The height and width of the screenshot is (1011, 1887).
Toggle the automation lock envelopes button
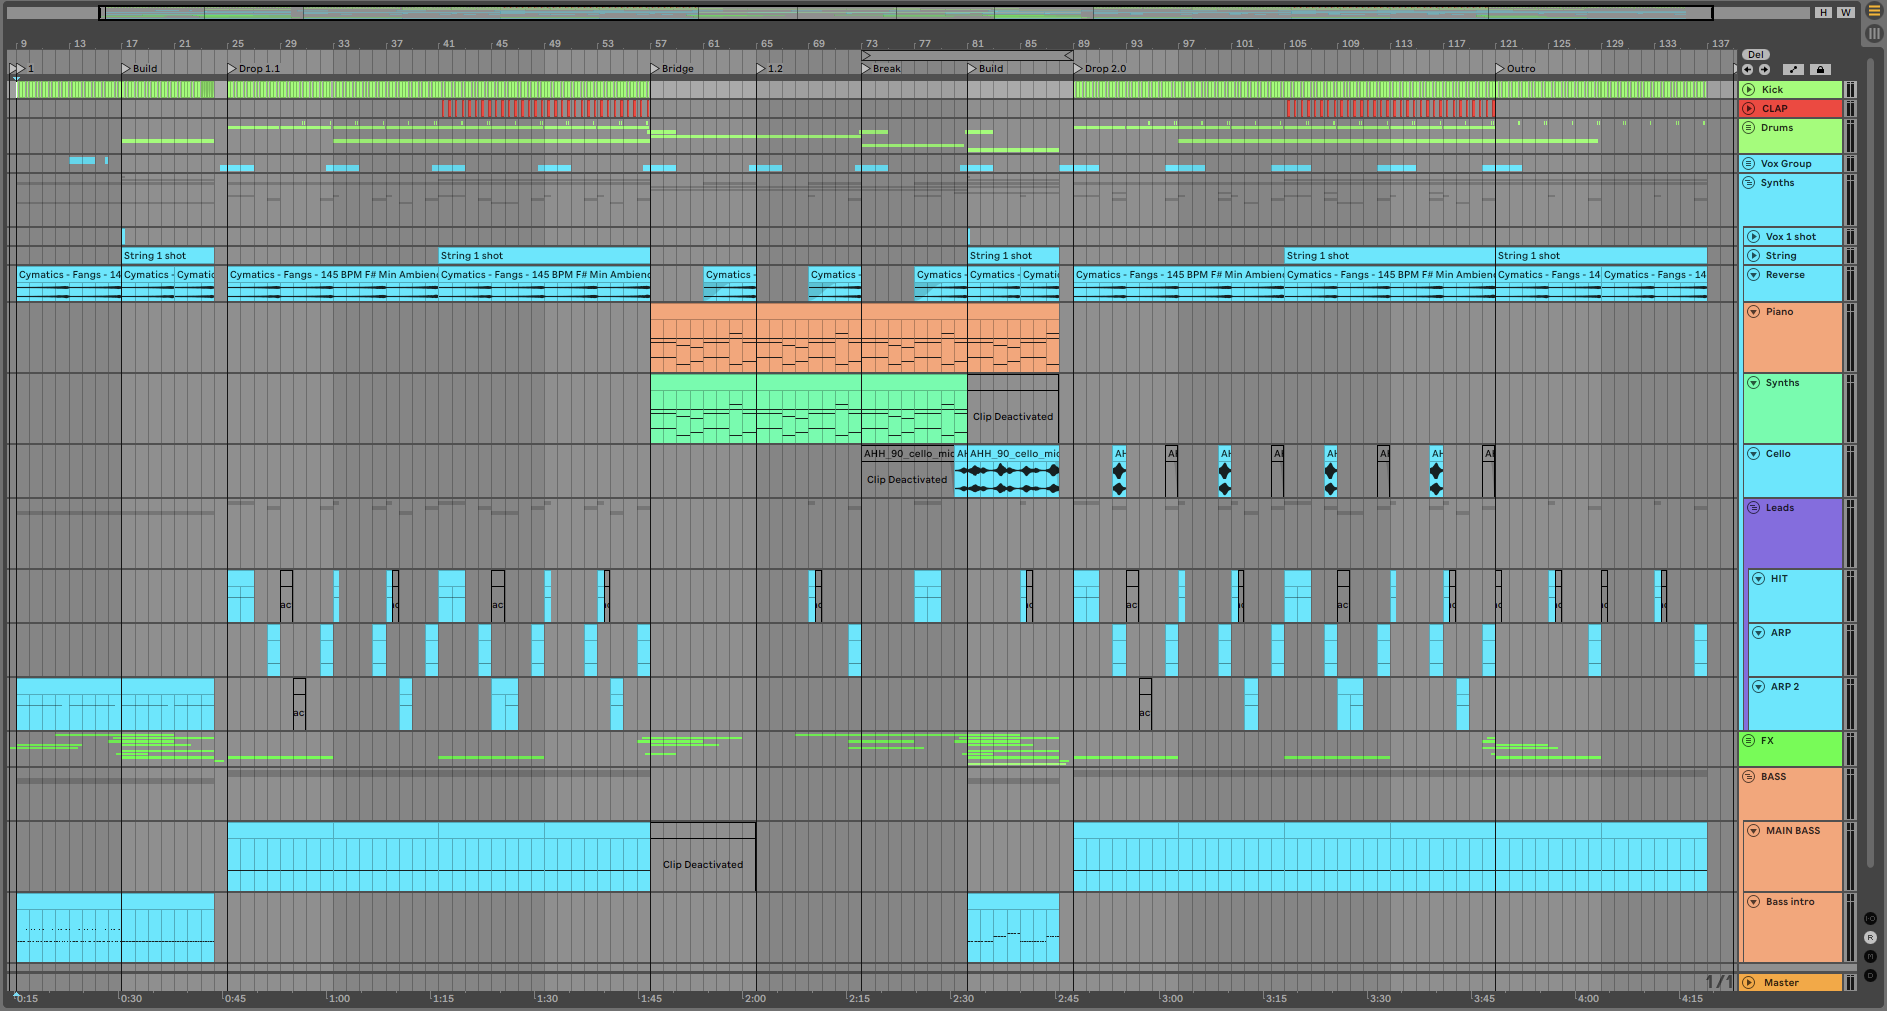click(x=1820, y=70)
